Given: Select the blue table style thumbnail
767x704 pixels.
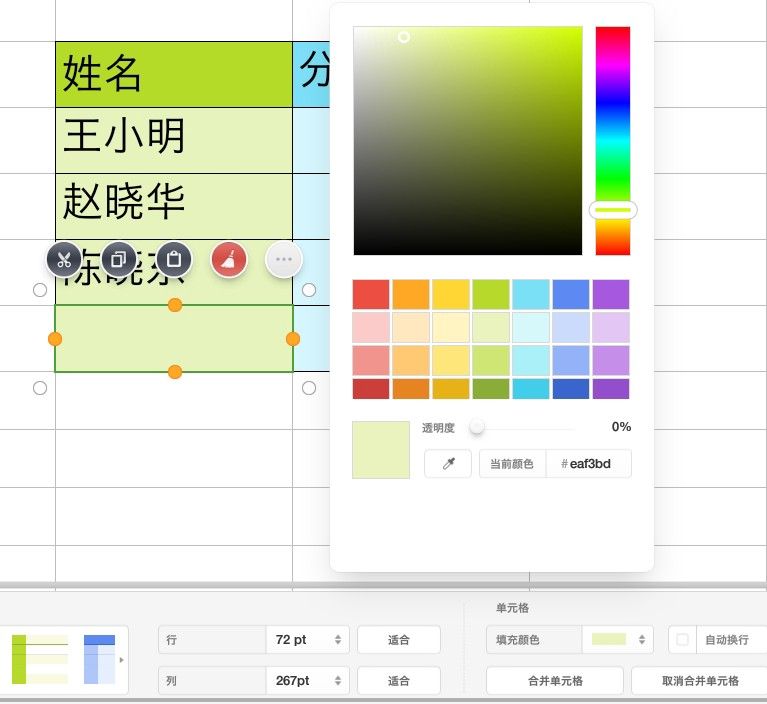Looking at the screenshot, I should [x=99, y=659].
